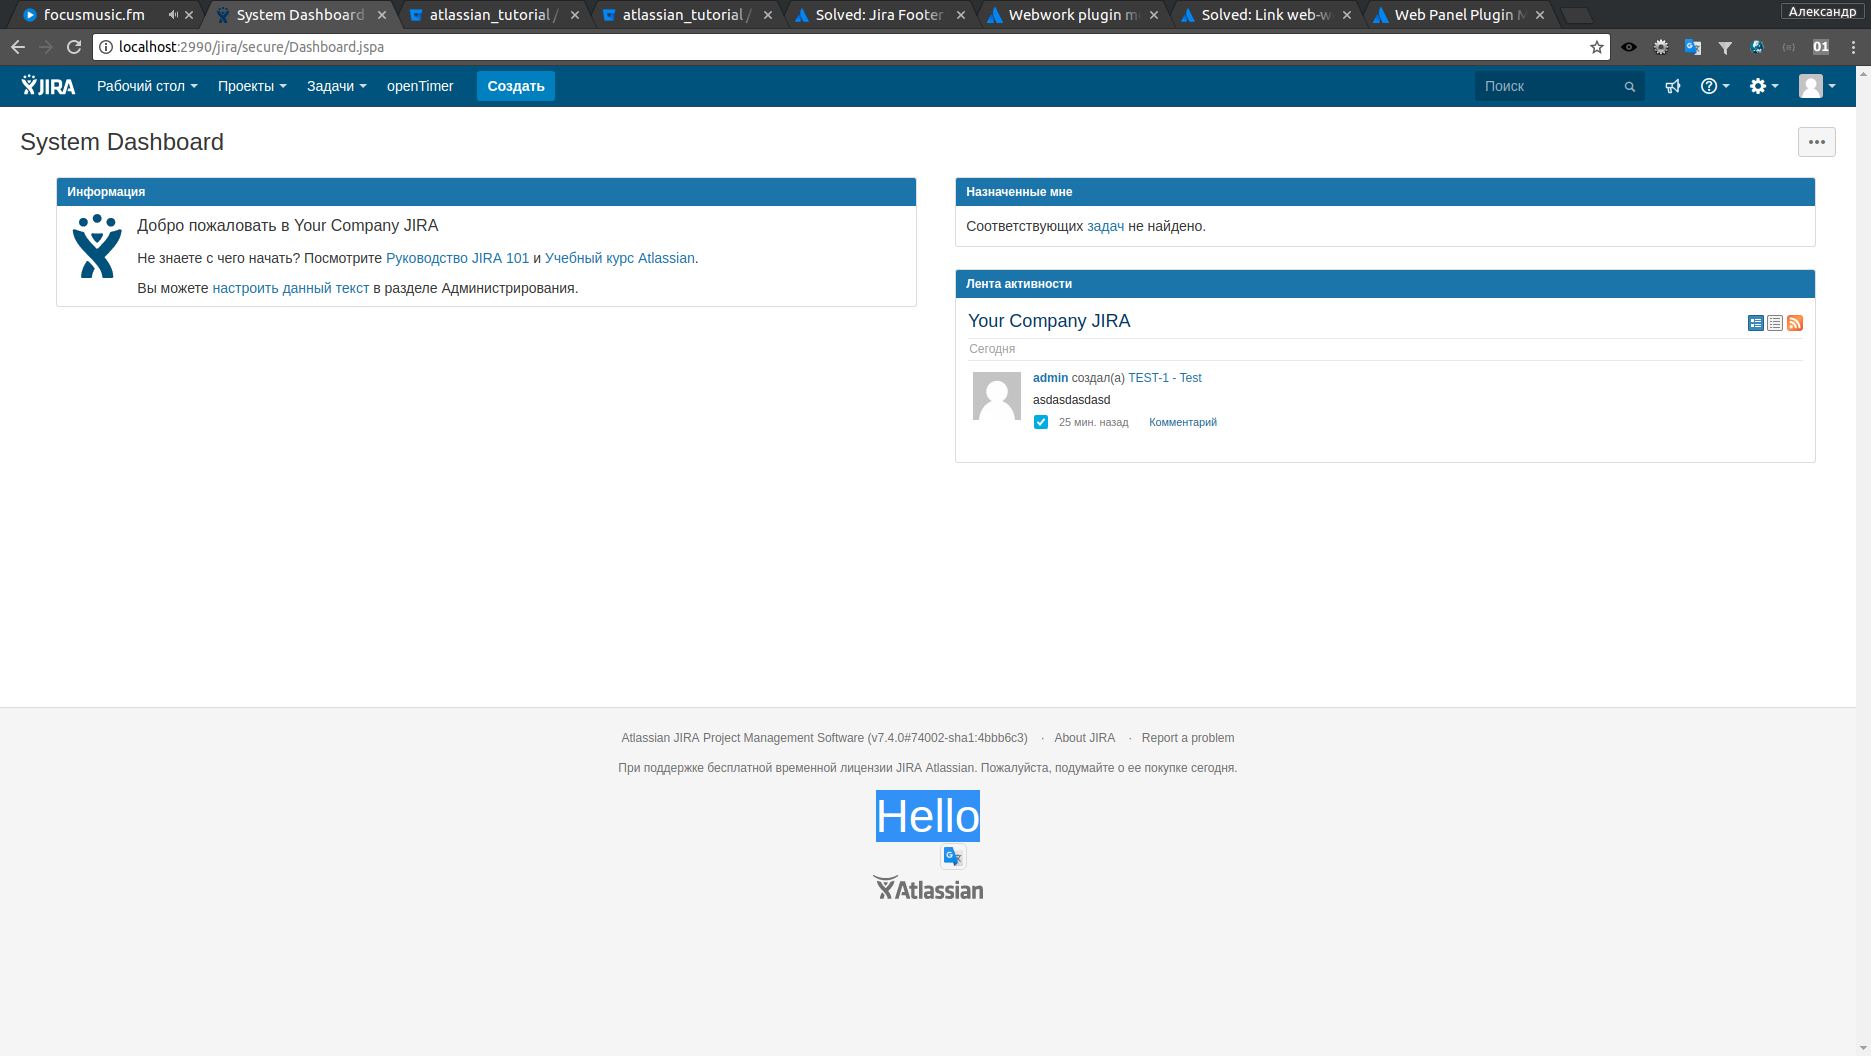Click the page scrollbar up arrow

(x=1864, y=73)
